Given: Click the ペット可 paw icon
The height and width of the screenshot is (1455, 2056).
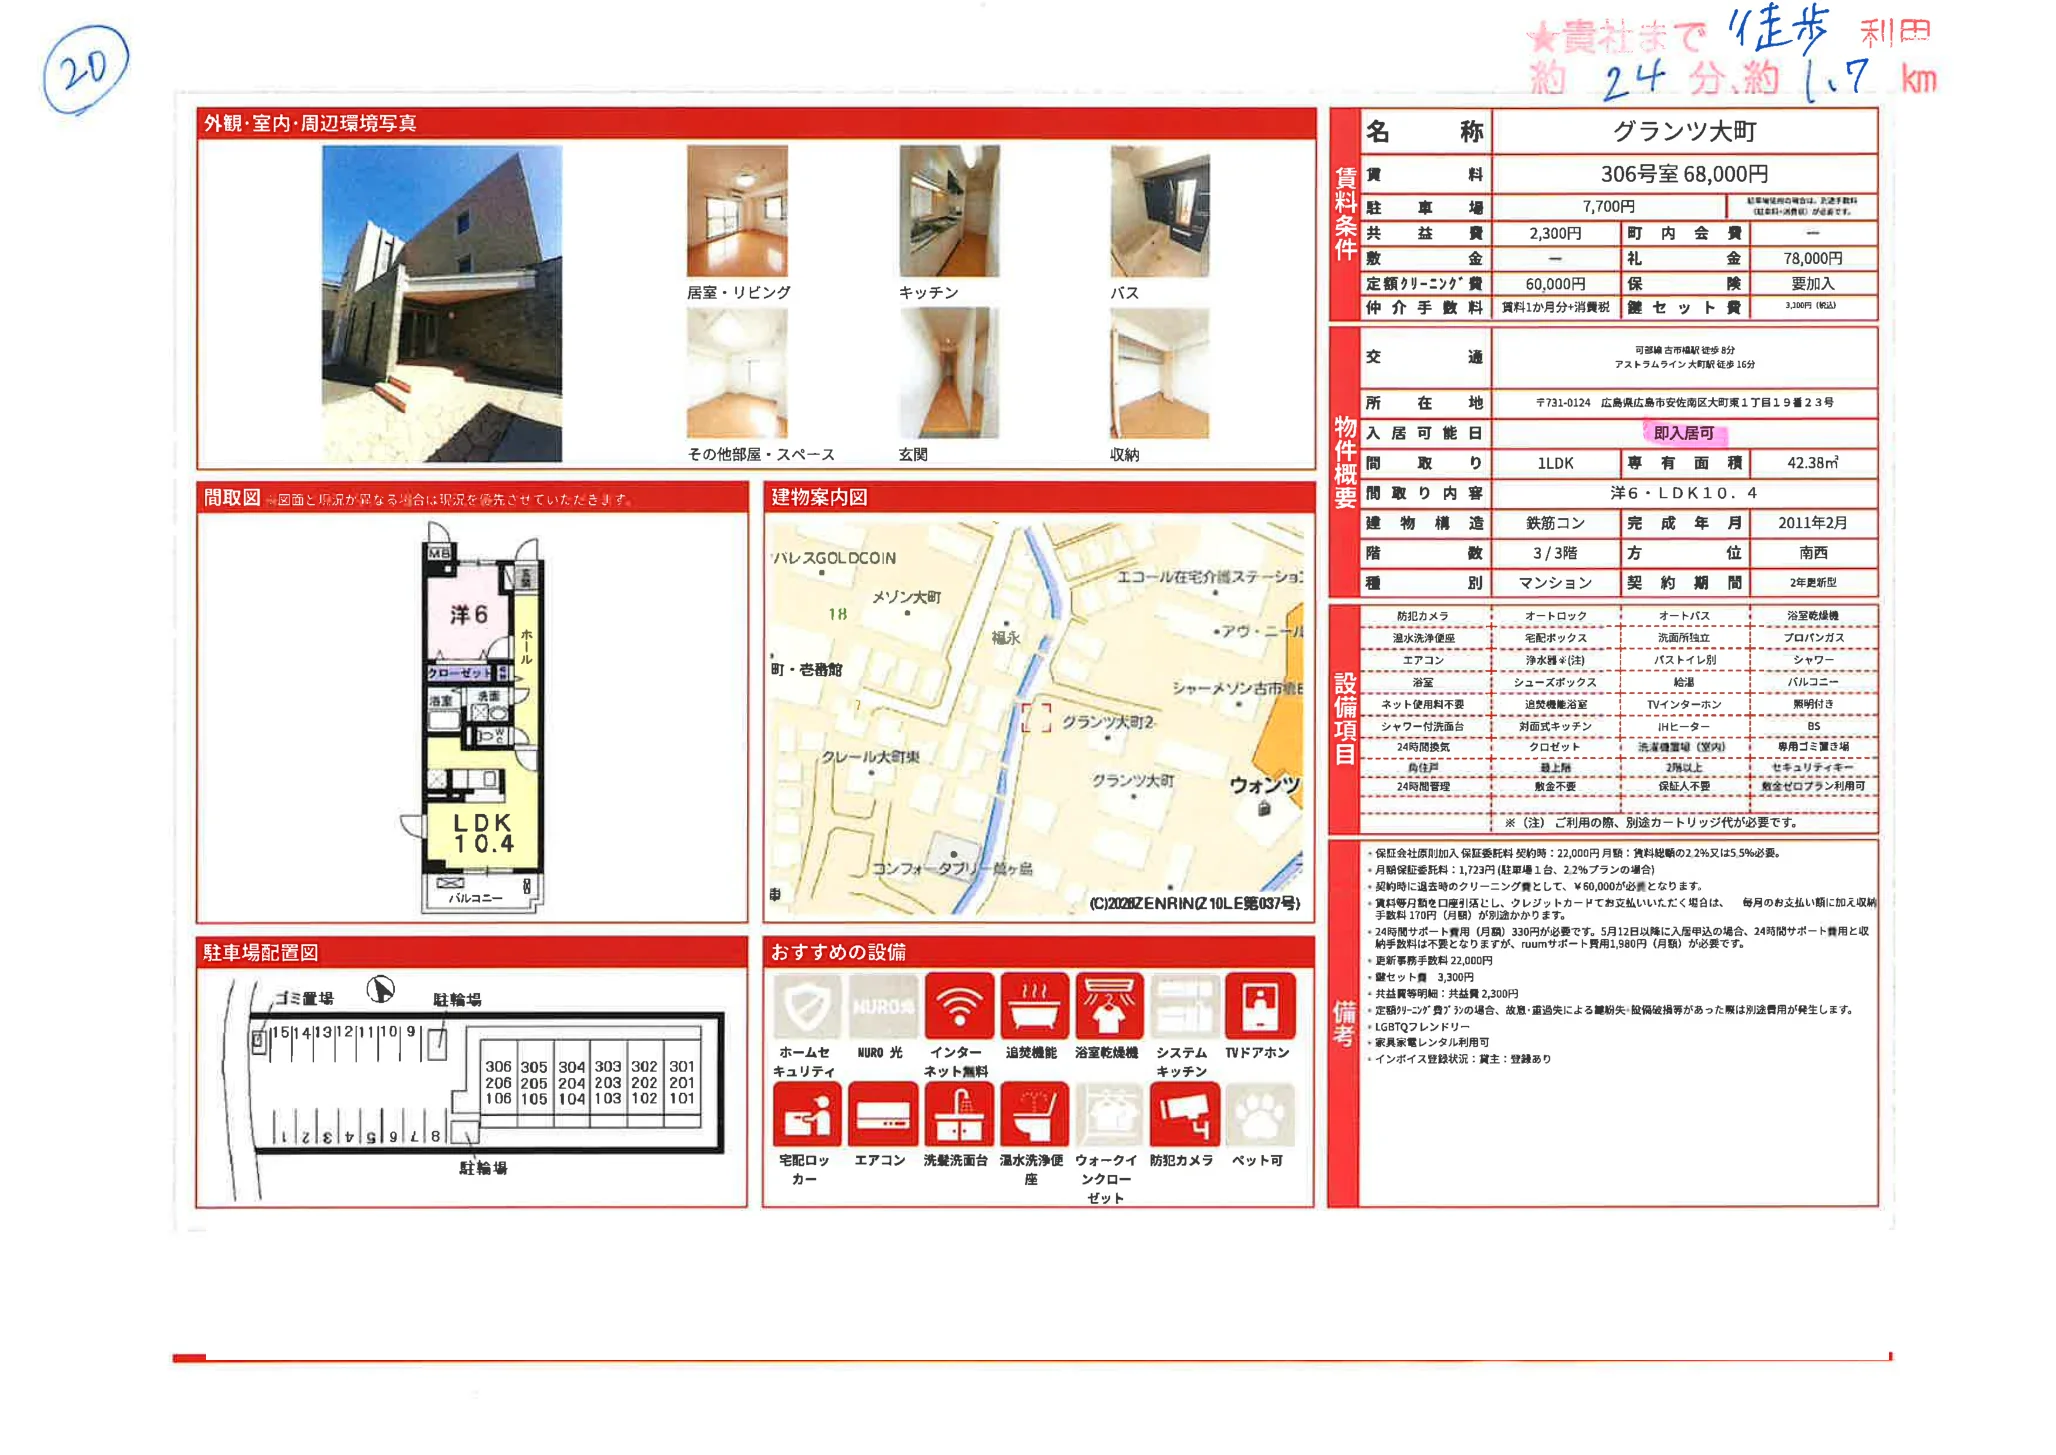Looking at the screenshot, I should click(1259, 1115).
